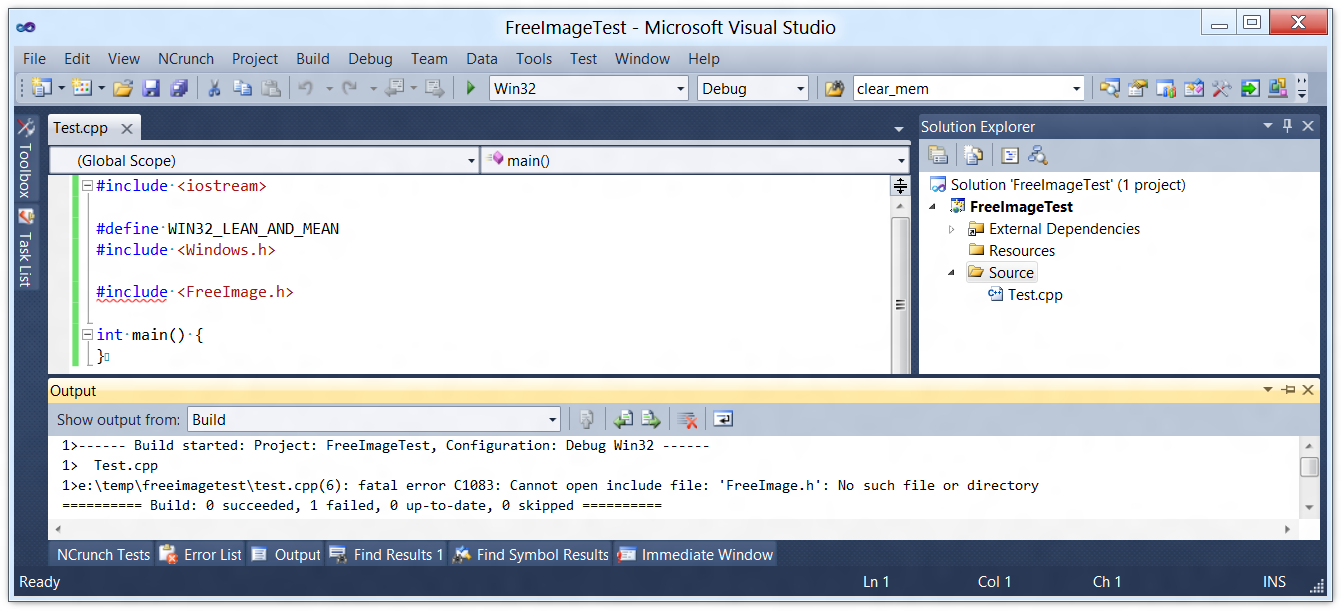Switch to the Error List tab
Viewport: 1341px width, 611px height.
(200, 554)
